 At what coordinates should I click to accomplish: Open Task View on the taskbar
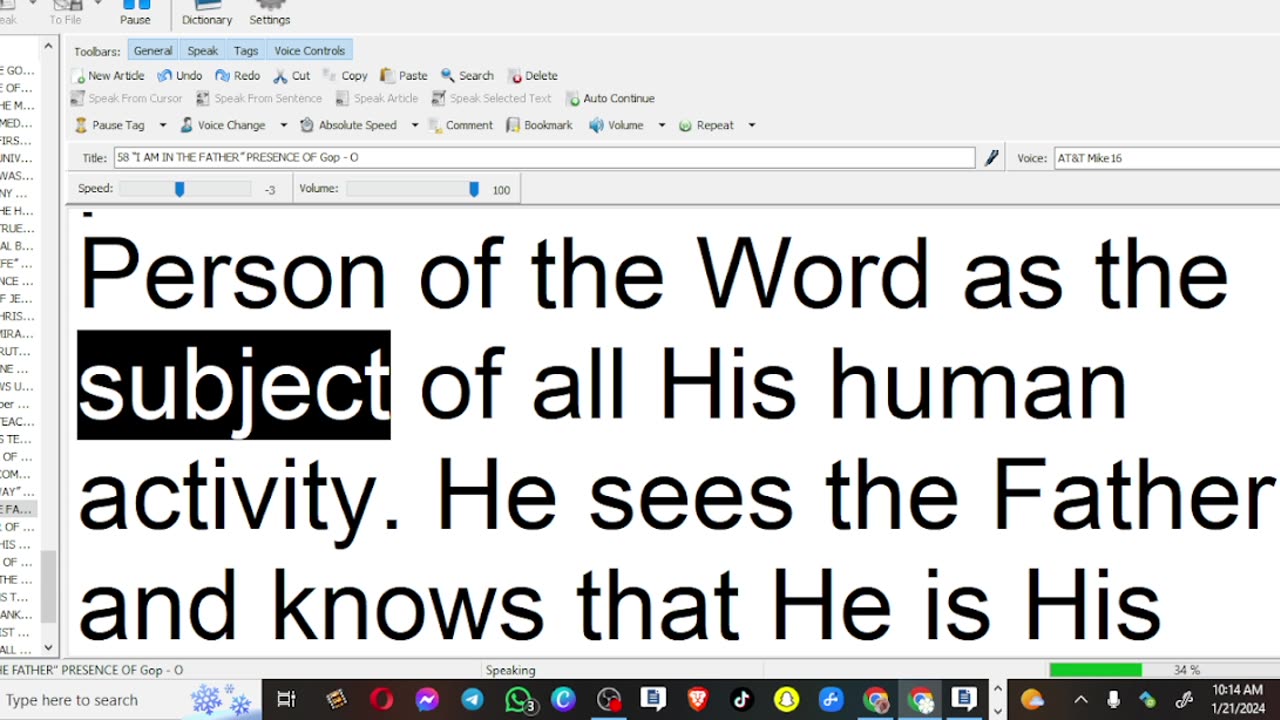[286, 700]
